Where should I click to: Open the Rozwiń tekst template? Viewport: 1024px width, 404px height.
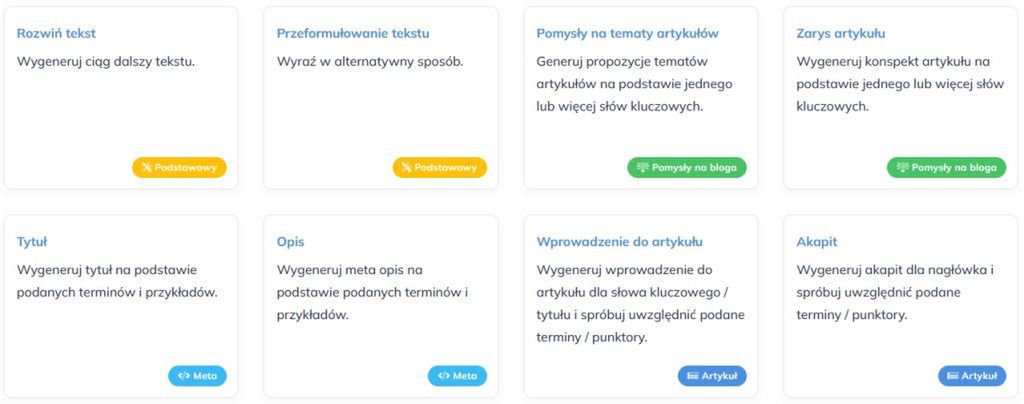point(56,33)
